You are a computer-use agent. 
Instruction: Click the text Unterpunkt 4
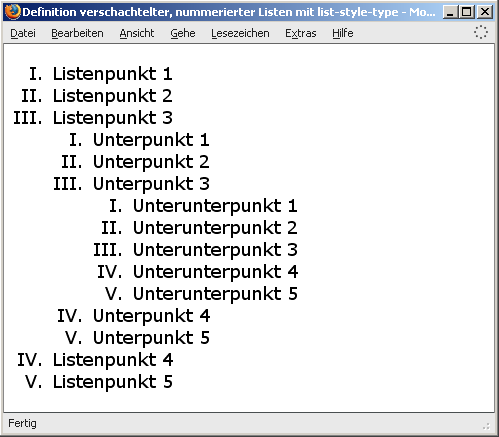[152, 316]
